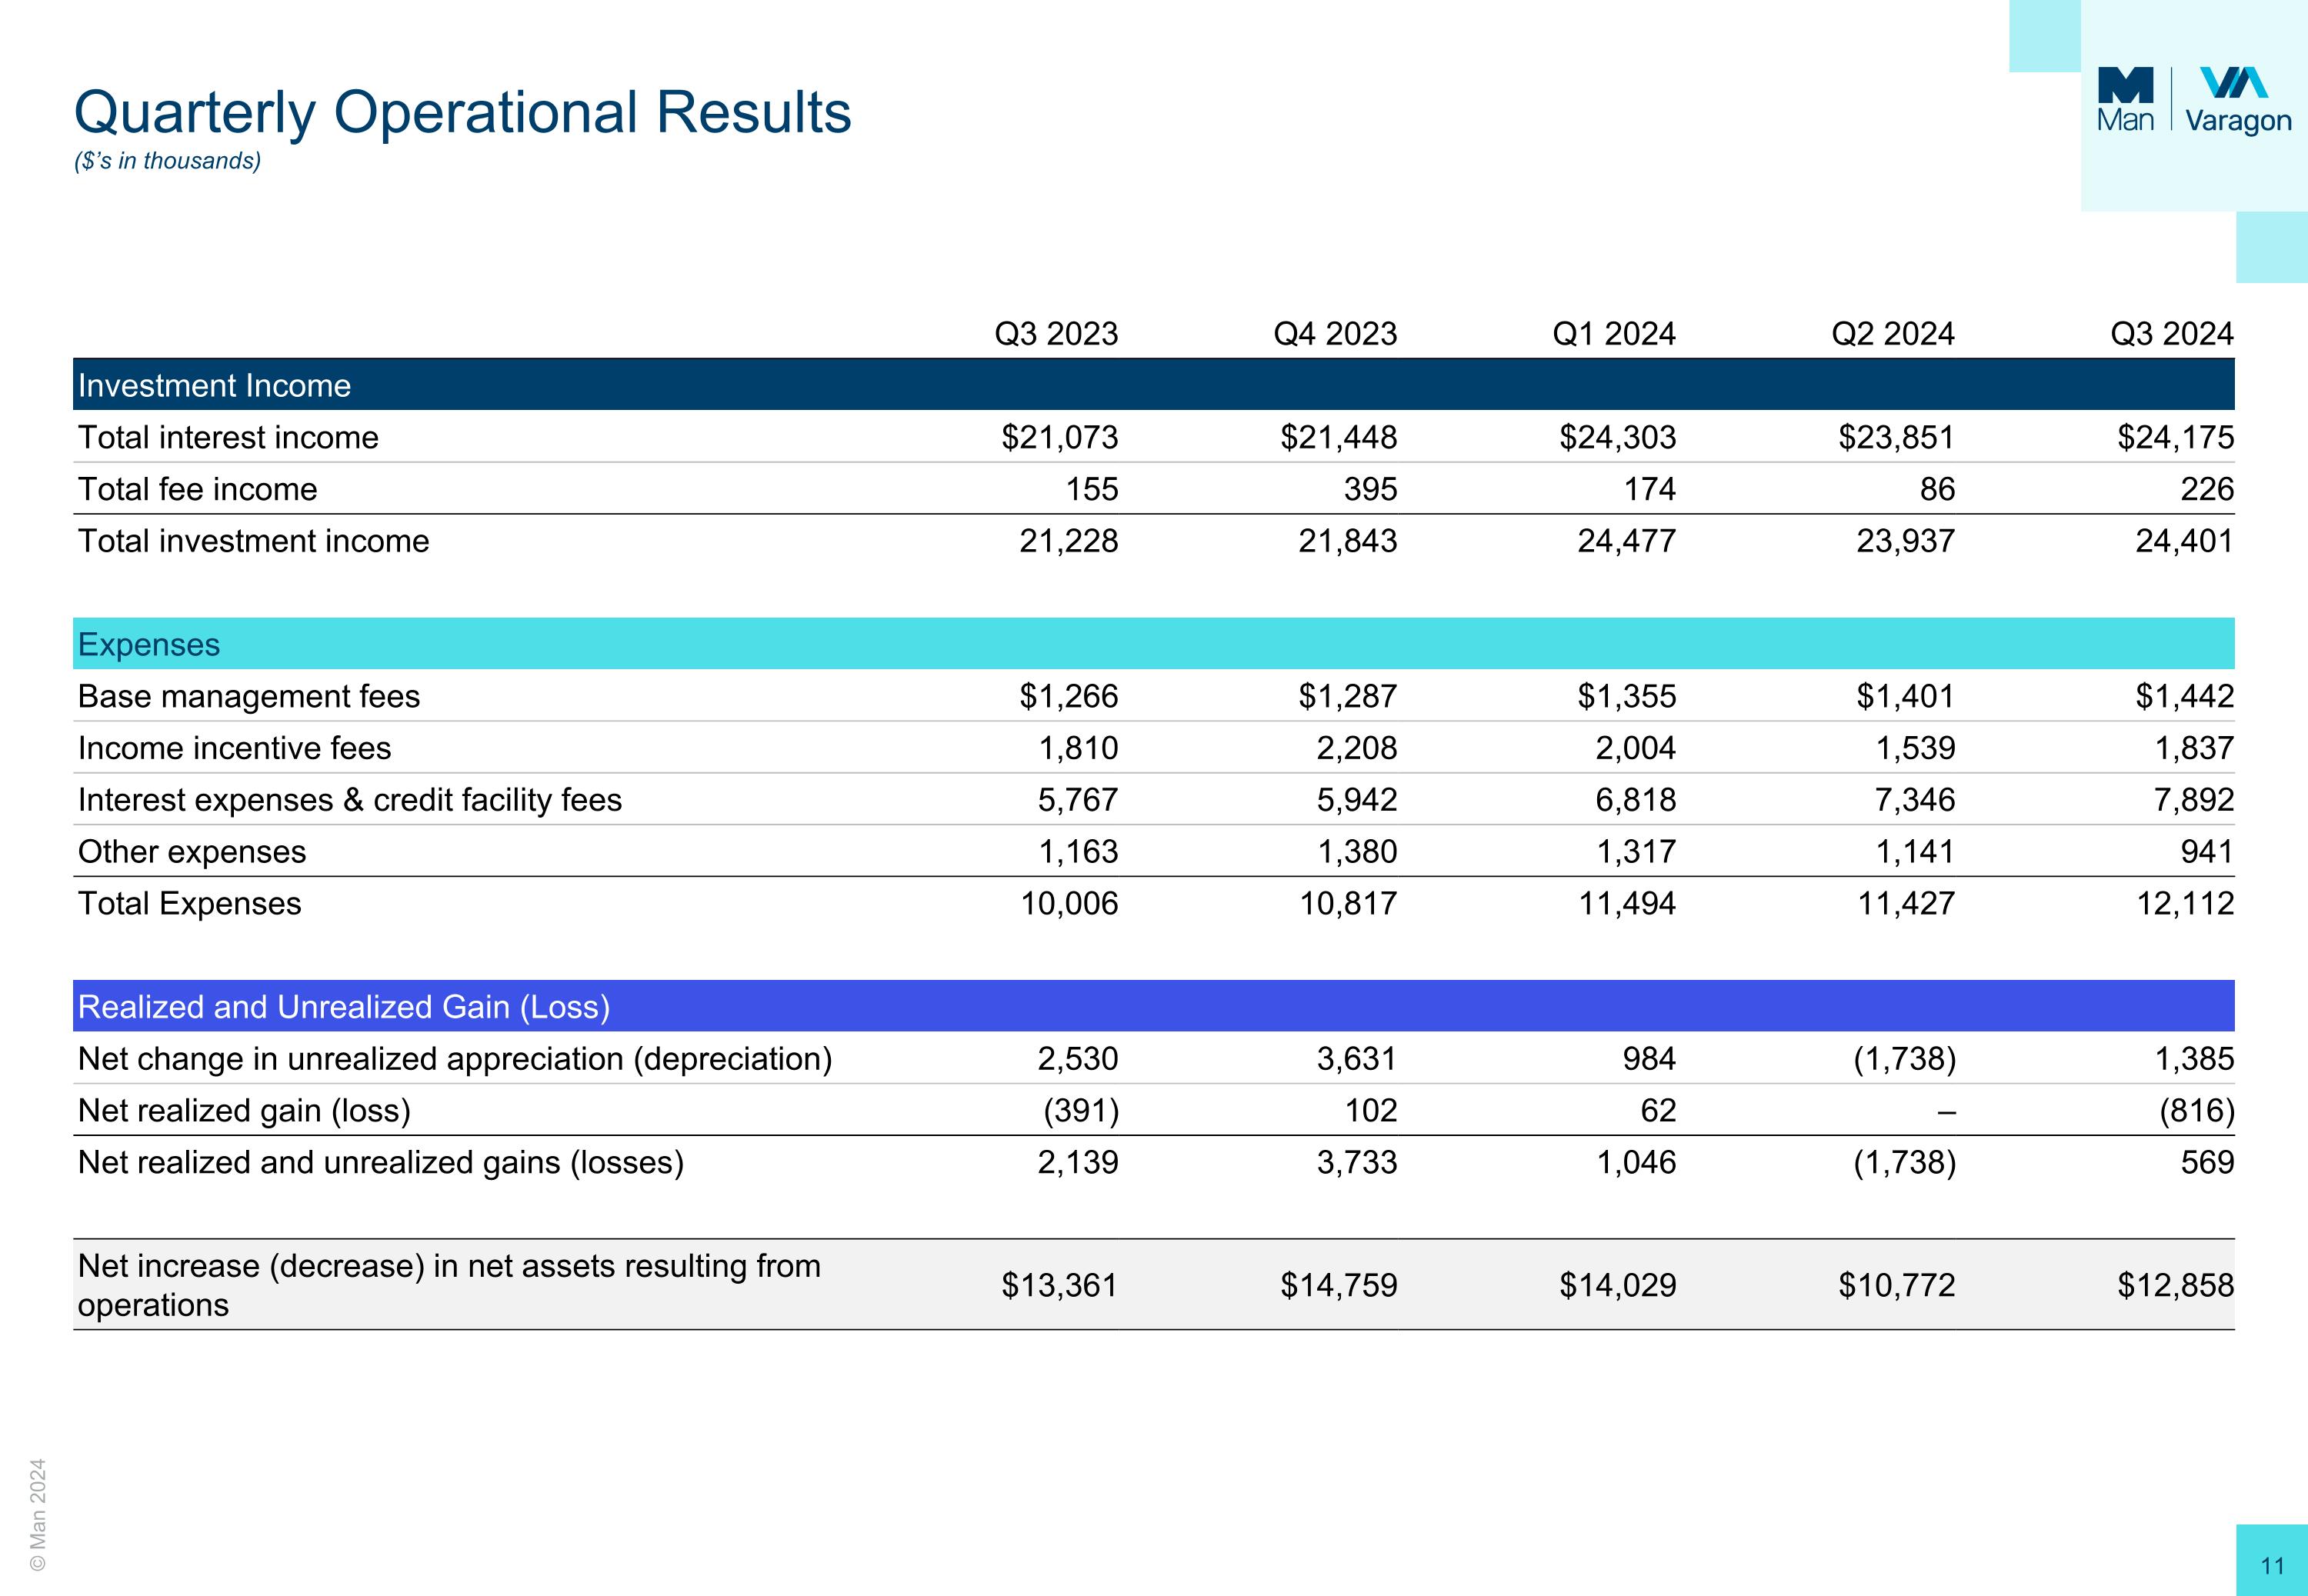This screenshot has height=1596, width=2308.
Task: Click 'Interest expenses & credit facility fees' label
Action: pos(350,800)
